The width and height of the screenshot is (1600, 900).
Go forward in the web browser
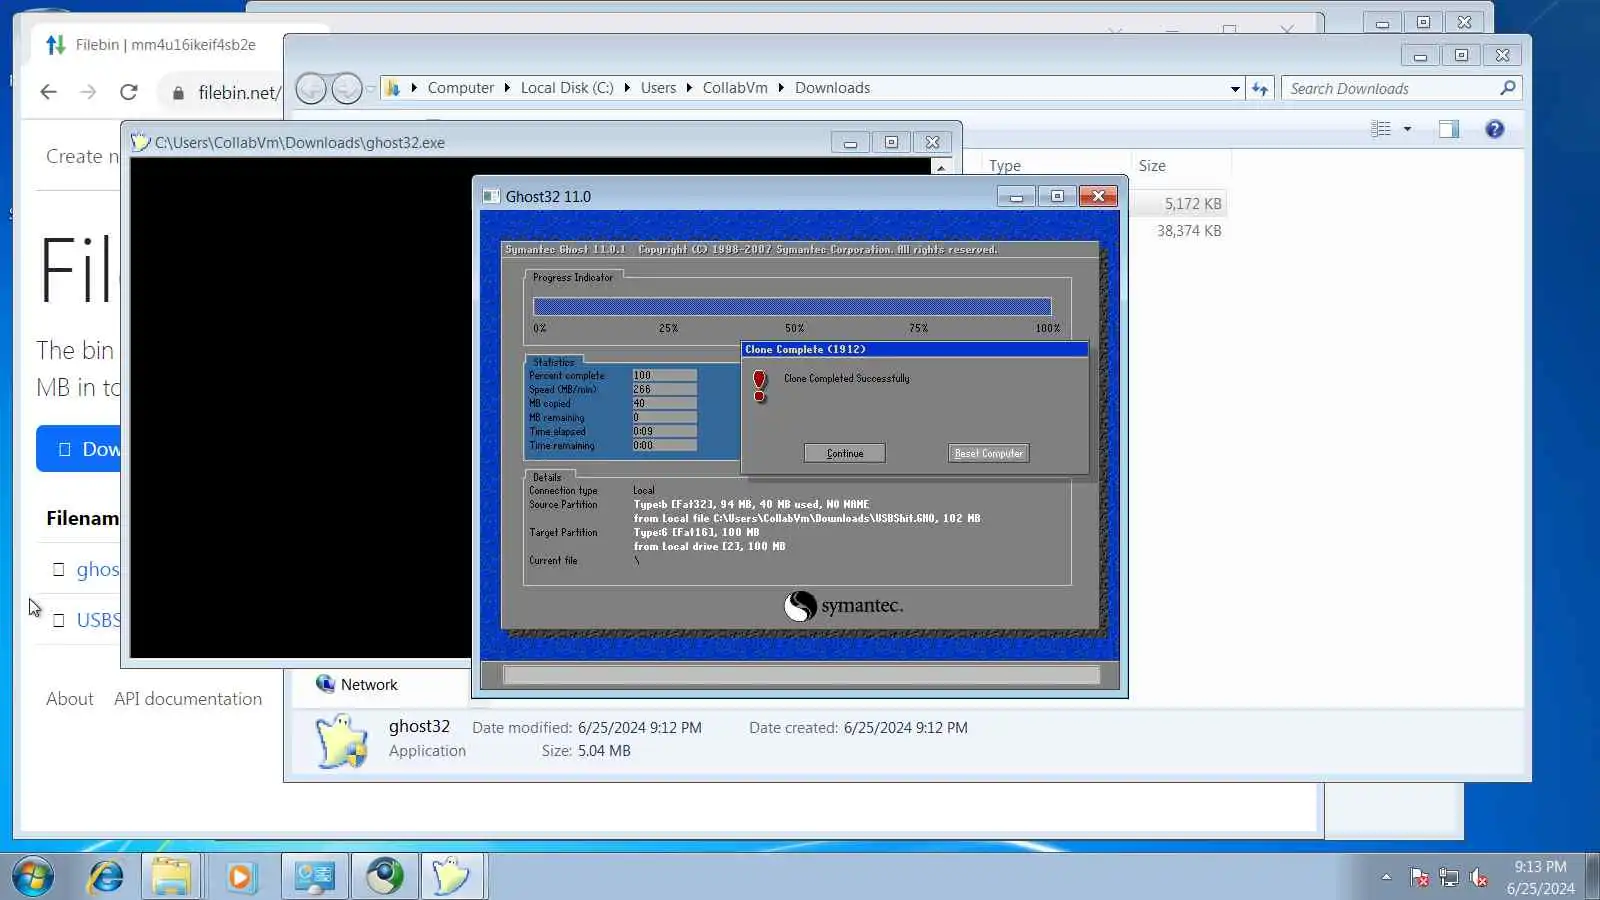(x=88, y=92)
